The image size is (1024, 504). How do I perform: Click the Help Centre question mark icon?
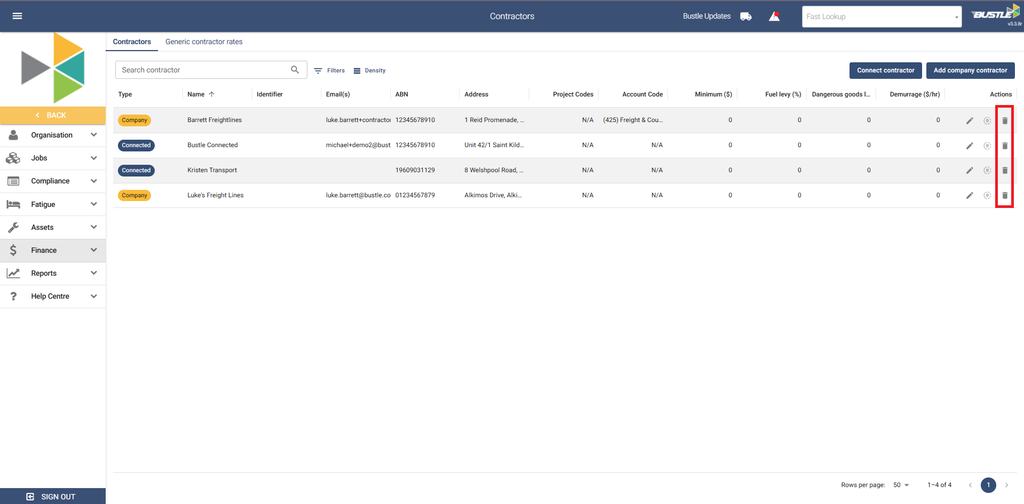13,296
